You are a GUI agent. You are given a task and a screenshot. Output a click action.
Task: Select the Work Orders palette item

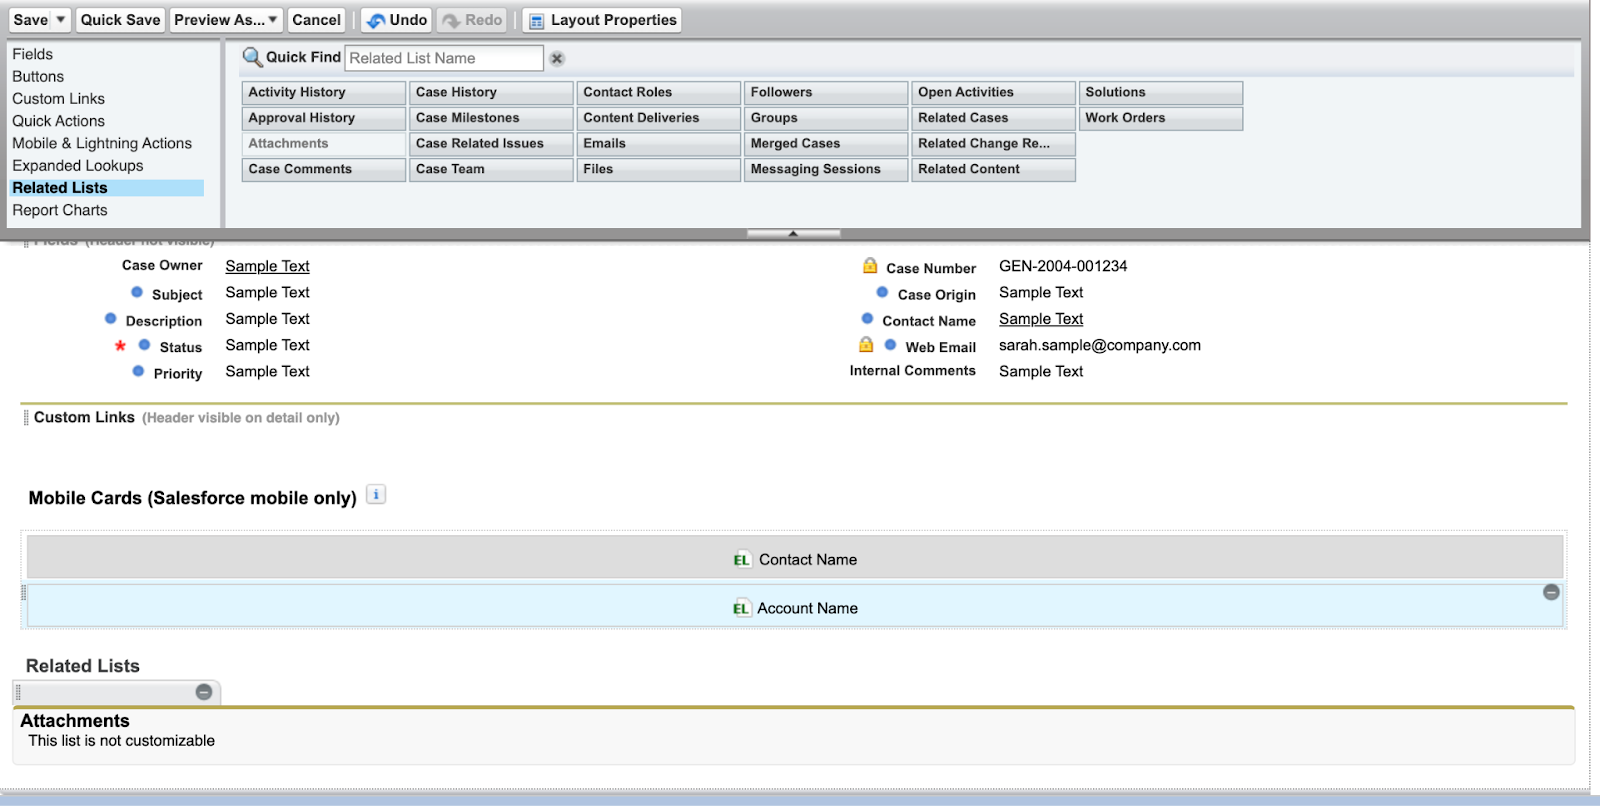1161,118
